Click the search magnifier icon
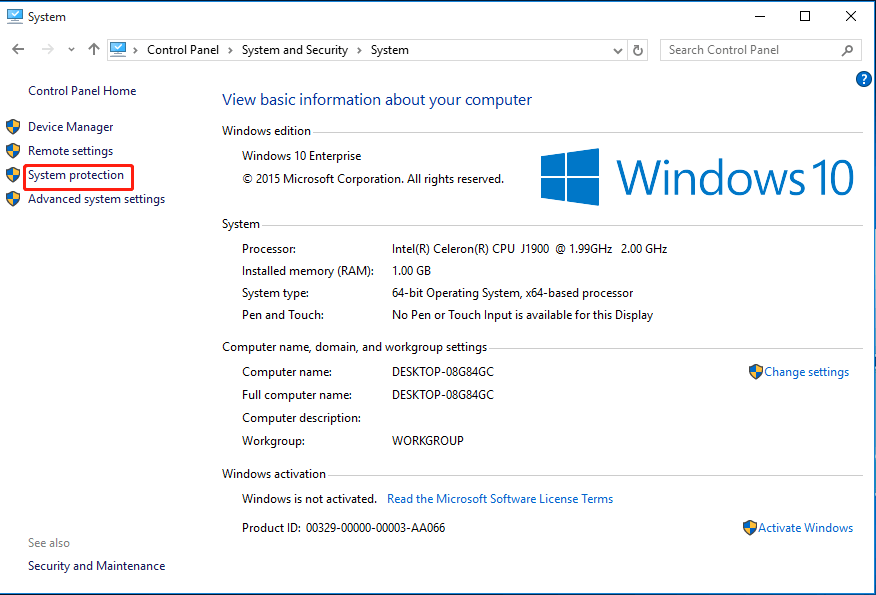This screenshot has width=876, height=595. (x=847, y=50)
